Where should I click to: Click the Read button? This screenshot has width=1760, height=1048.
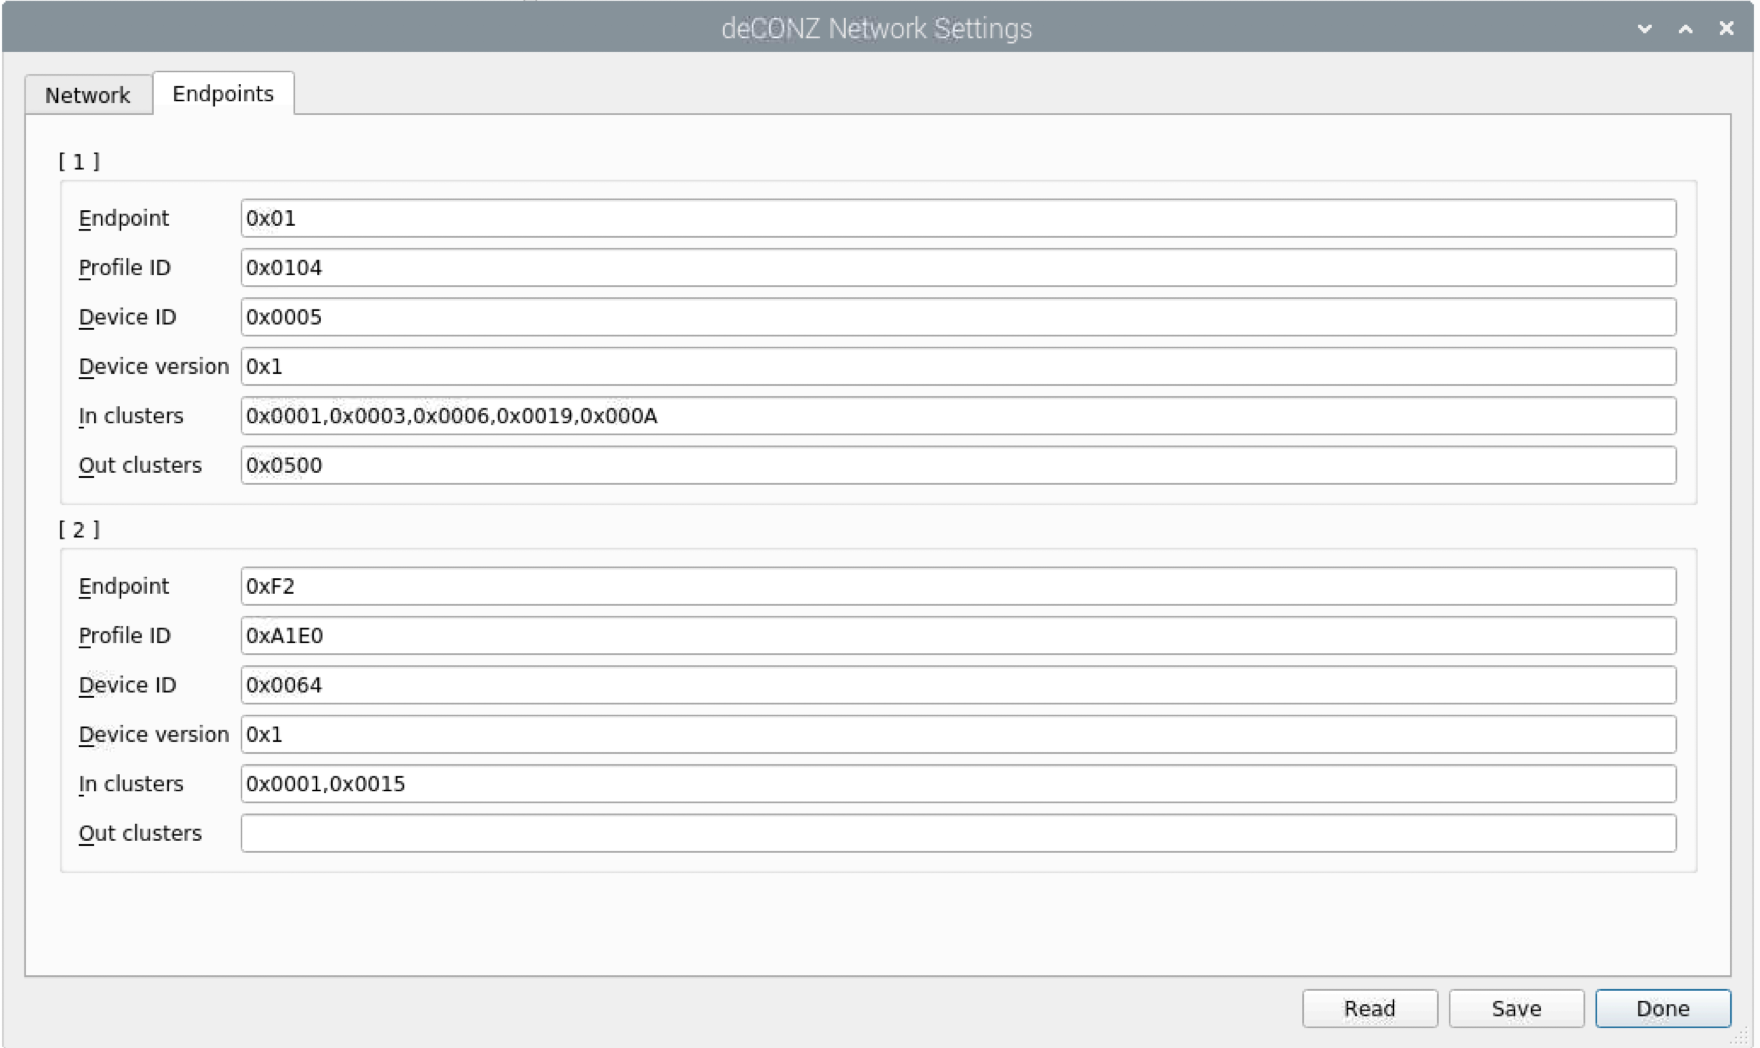click(1369, 1008)
